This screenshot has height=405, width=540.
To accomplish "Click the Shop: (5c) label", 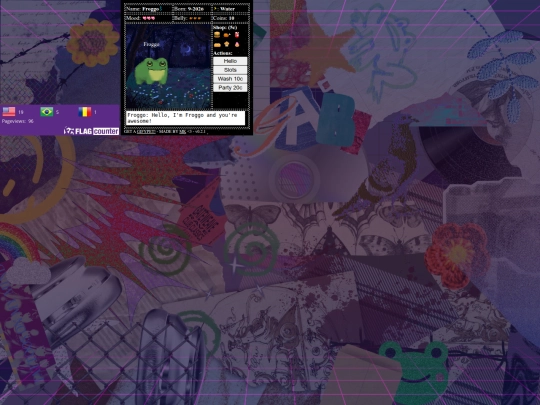I will coord(225,27).
